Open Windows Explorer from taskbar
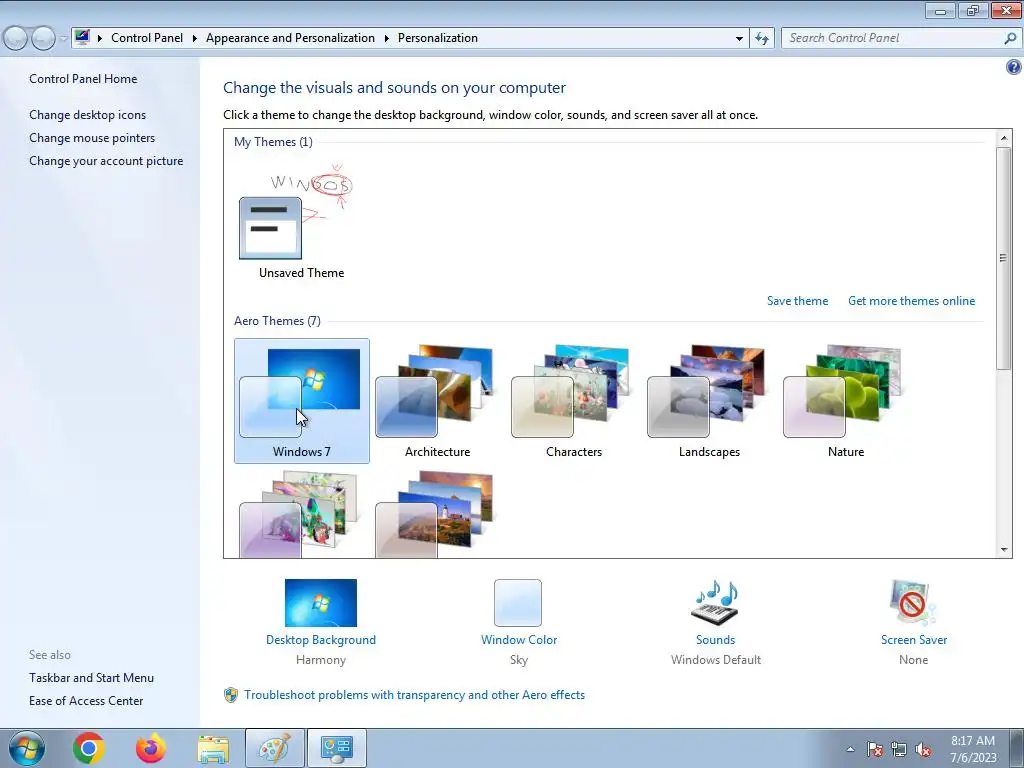 [213, 749]
